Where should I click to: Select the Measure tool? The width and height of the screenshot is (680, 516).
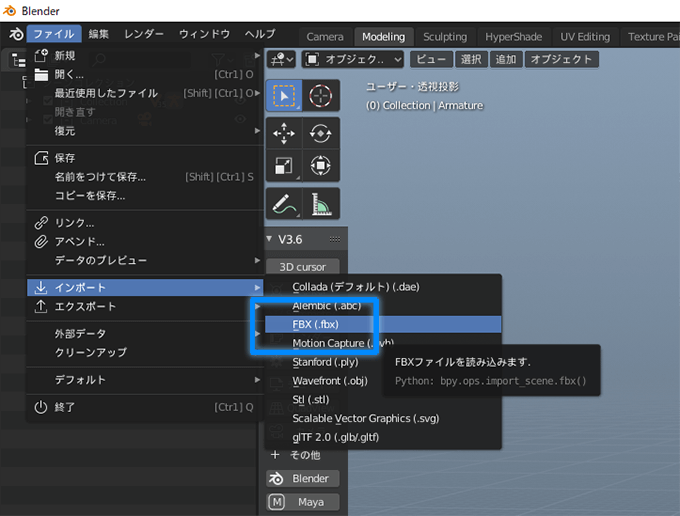pyautogui.click(x=320, y=203)
